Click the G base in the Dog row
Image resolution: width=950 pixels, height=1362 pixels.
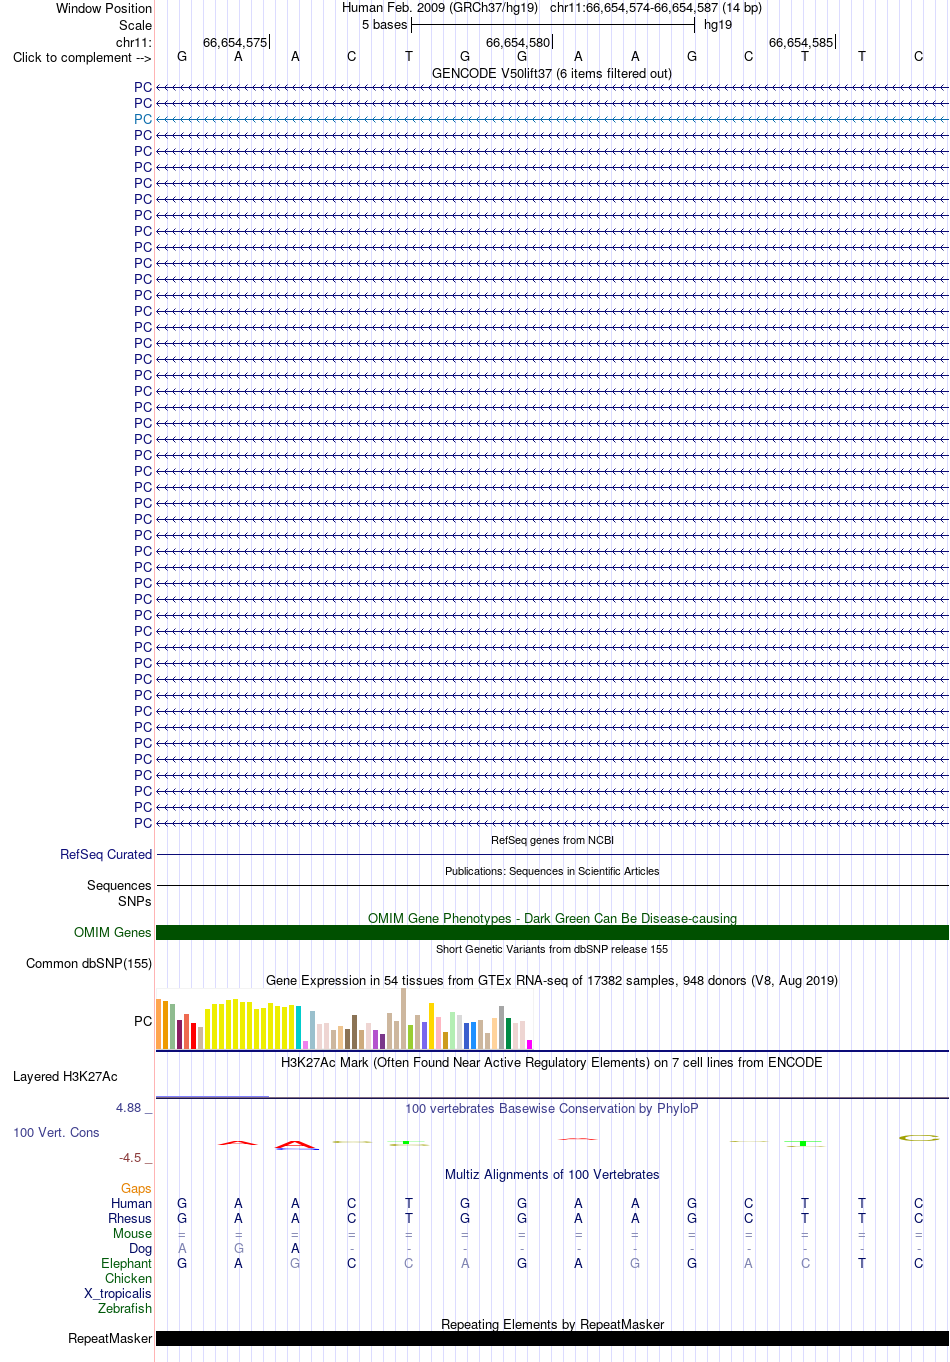(238, 1248)
